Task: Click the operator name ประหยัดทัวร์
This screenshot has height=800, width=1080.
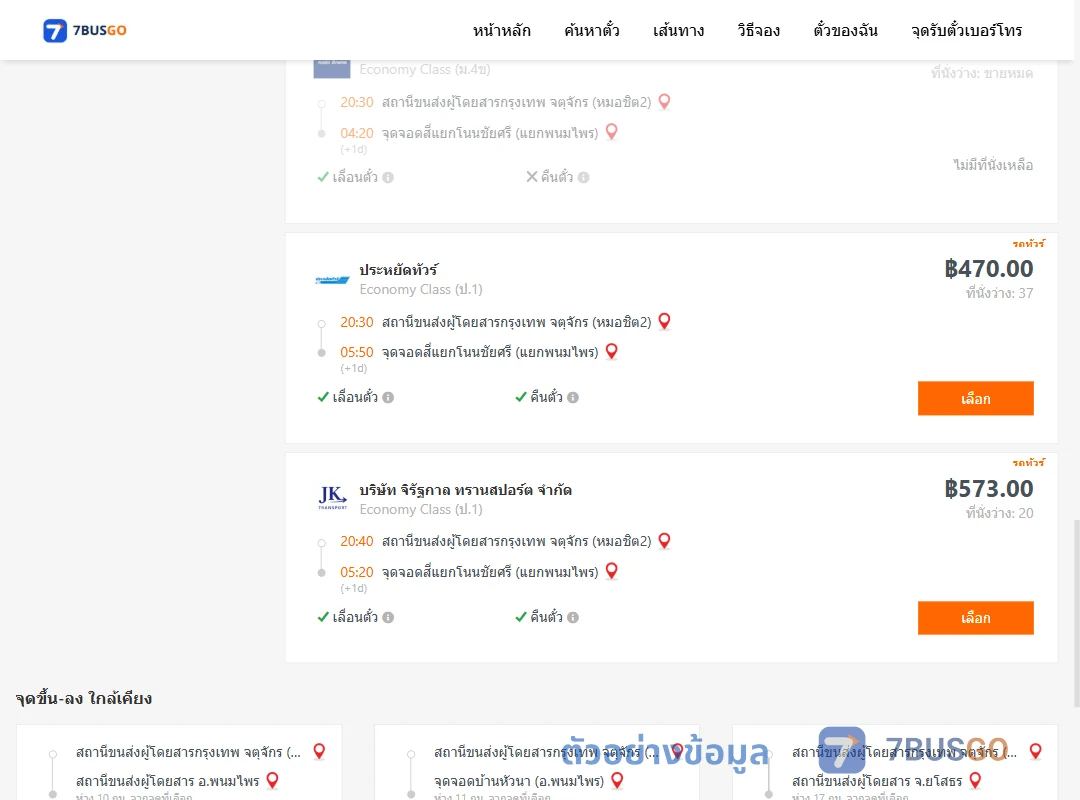Action: (x=398, y=269)
